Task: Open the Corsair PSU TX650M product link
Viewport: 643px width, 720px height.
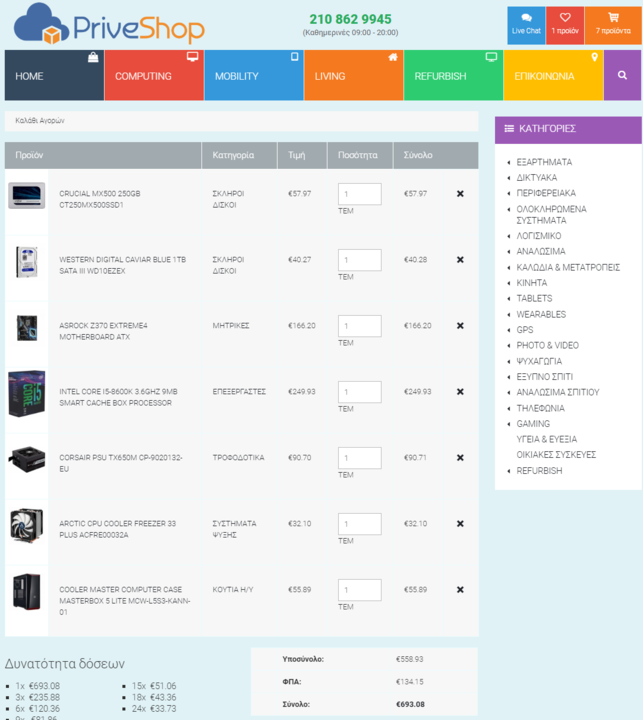Action: pyautogui.click(x=121, y=463)
